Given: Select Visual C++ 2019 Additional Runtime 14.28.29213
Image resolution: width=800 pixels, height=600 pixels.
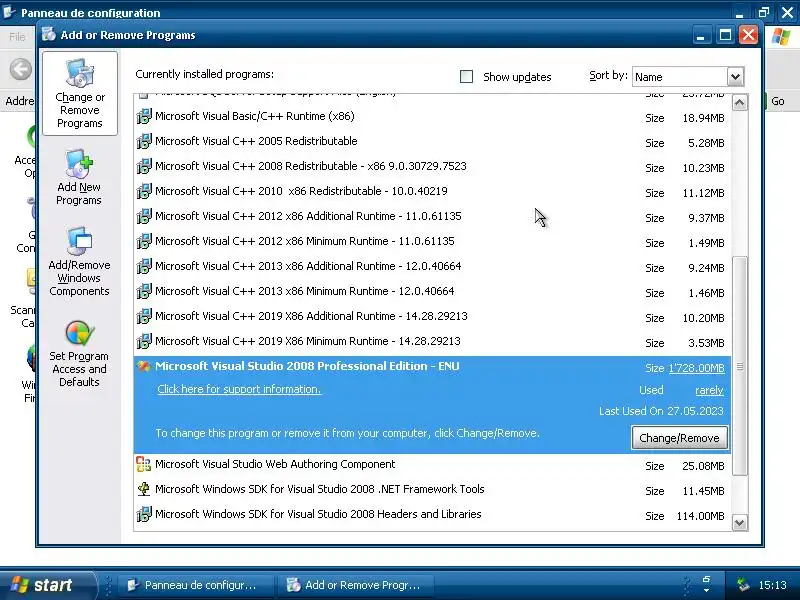Looking at the screenshot, I should pyautogui.click(x=432, y=316).
